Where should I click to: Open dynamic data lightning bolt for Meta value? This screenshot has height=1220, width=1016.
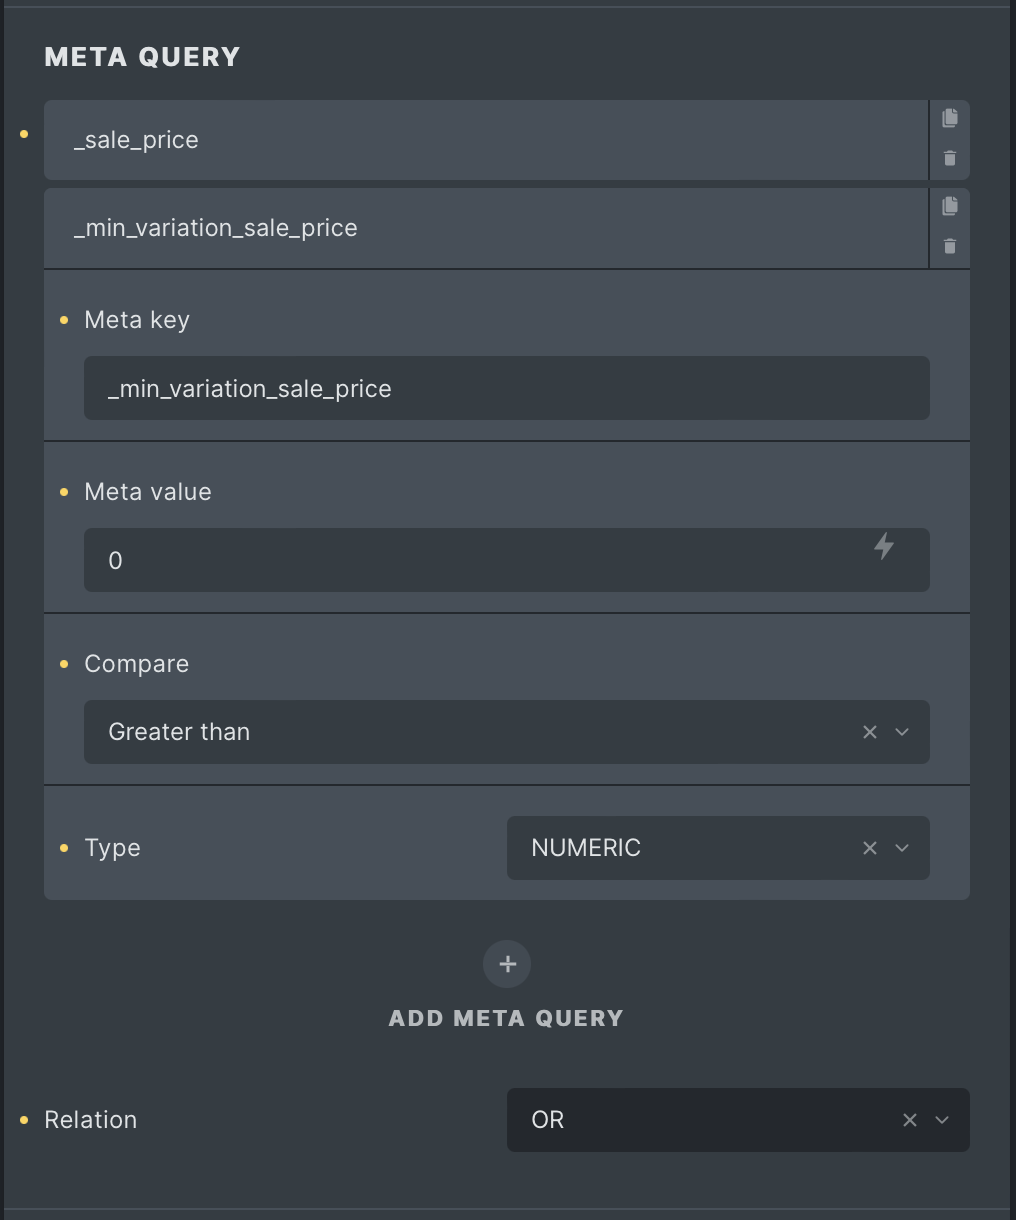point(884,546)
